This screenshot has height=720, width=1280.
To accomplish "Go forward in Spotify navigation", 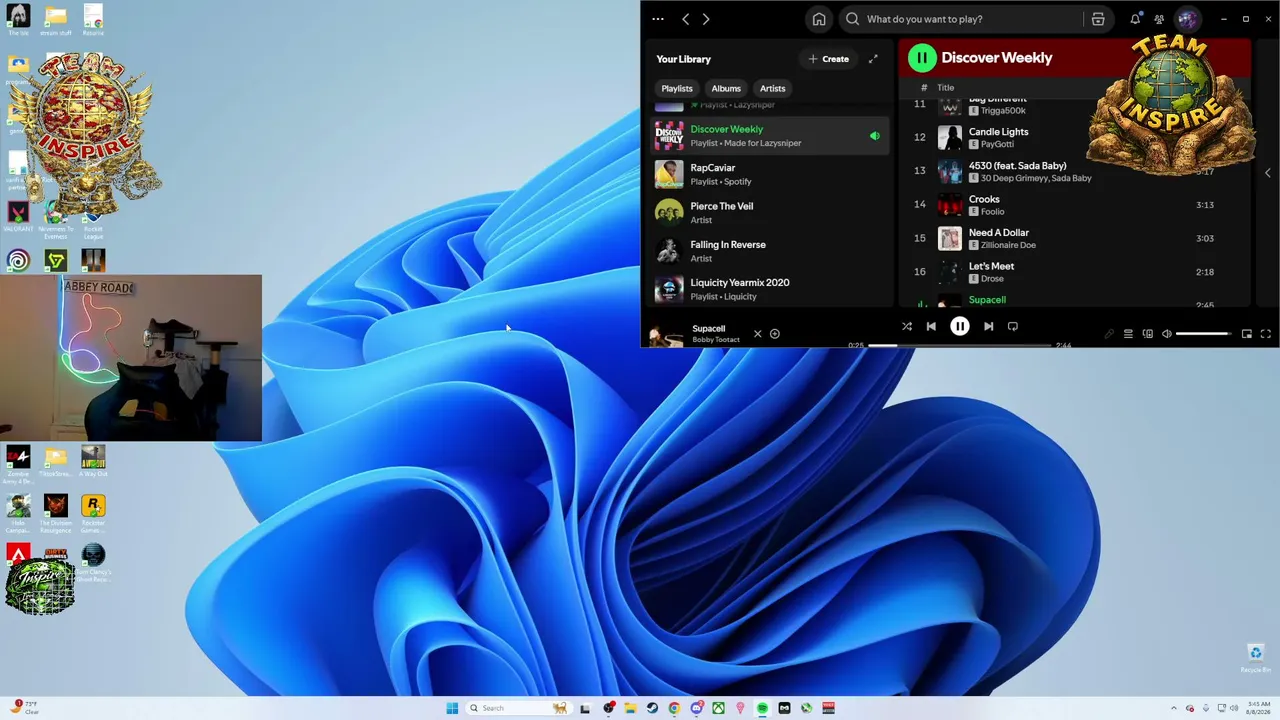I will [x=706, y=19].
